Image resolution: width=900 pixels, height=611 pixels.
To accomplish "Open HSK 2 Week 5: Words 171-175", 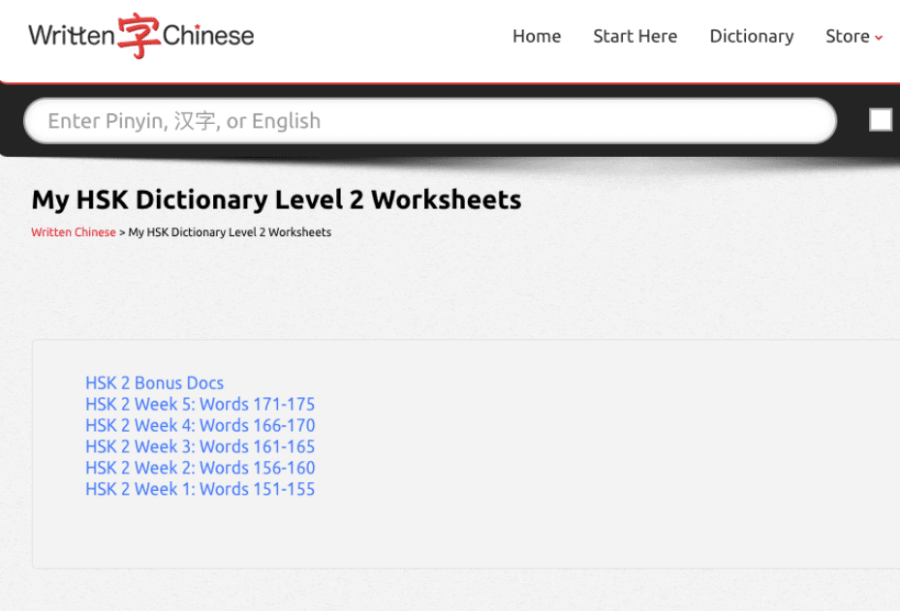I will coord(200,404).
